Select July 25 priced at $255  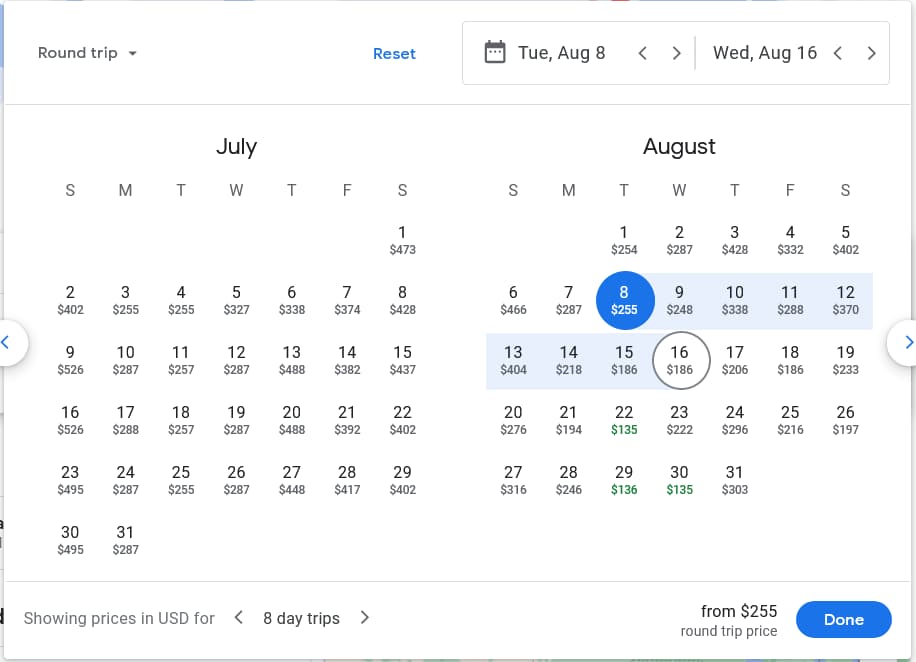click(x=181, y=480)
